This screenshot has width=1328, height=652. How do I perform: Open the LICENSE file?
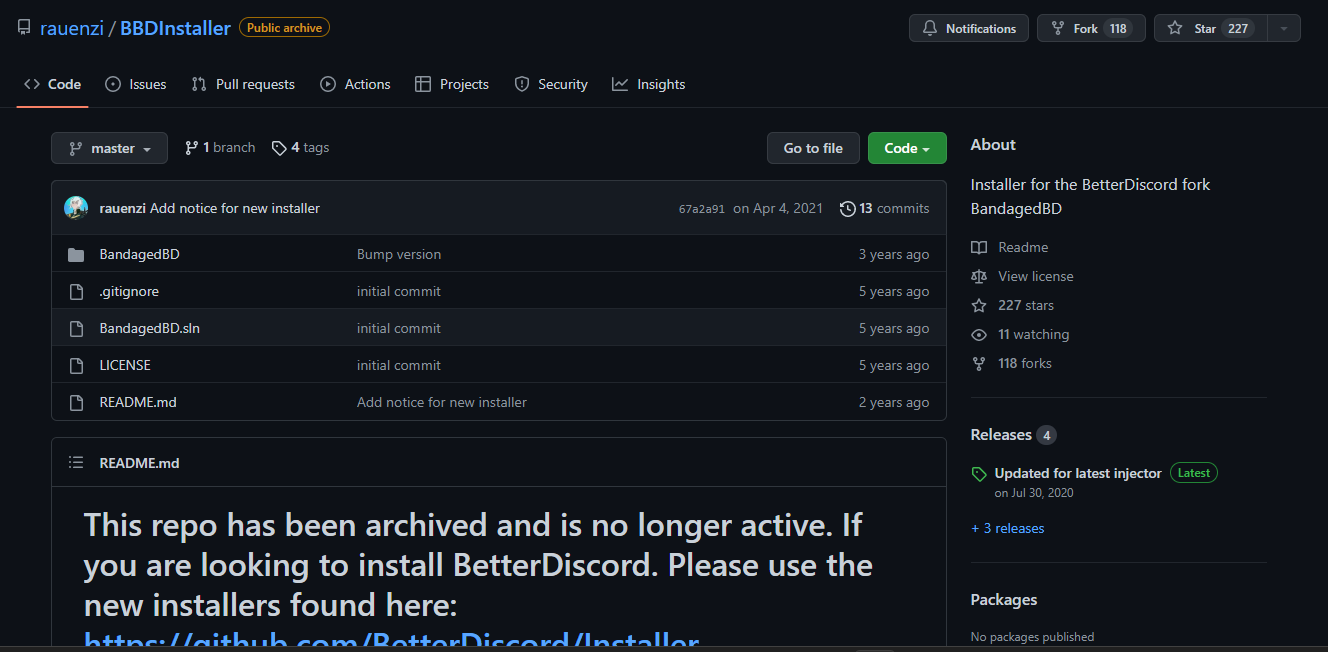tap(125, 365)
